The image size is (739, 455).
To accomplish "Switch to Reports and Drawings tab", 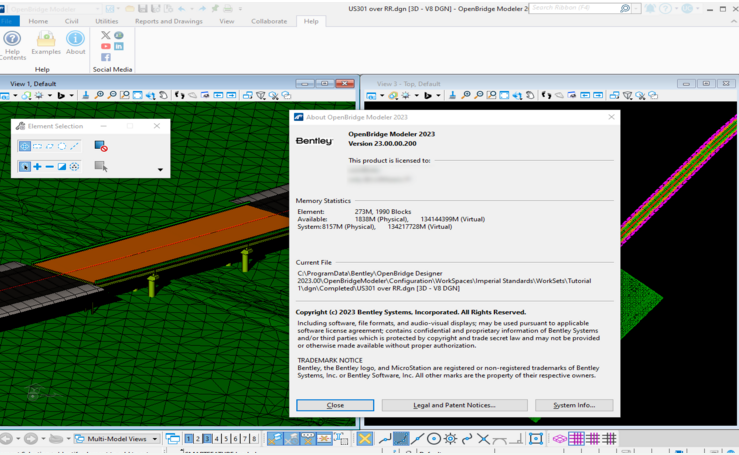I will [x=169, y=21].
